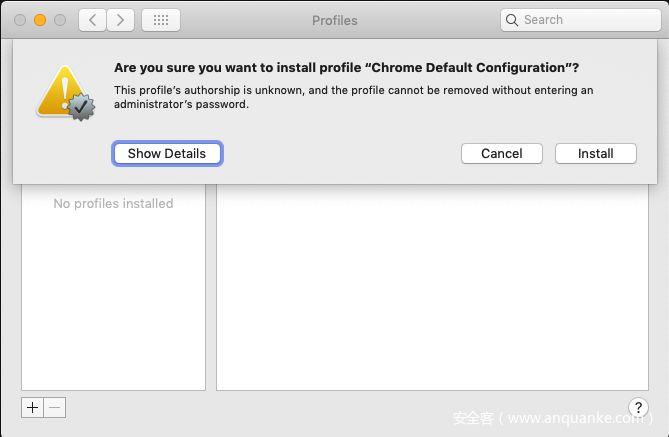The height and width of the screenshot is (437, 669).
Task: Click the 'Are you sure' dialog heading
Action: pos(346,68)
